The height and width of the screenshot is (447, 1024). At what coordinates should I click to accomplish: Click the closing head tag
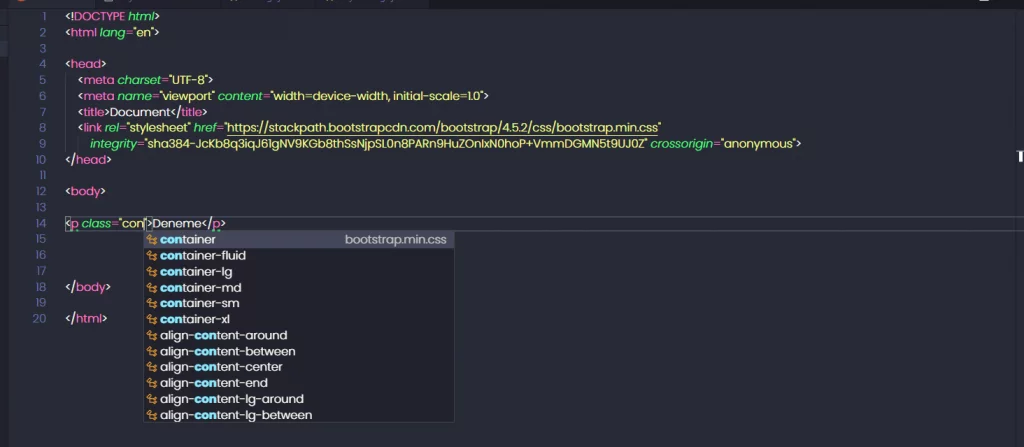click(x=88, y=159)
